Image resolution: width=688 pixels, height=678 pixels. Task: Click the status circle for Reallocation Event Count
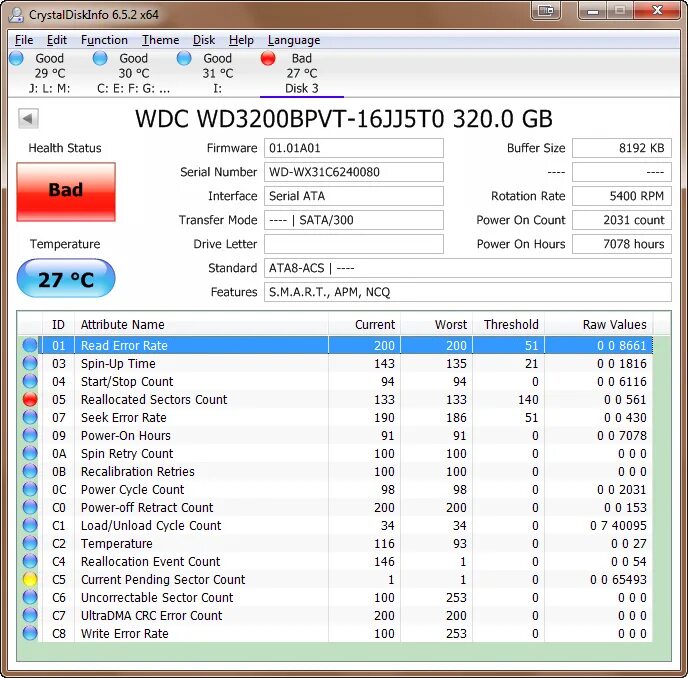[x=30, y=561]
